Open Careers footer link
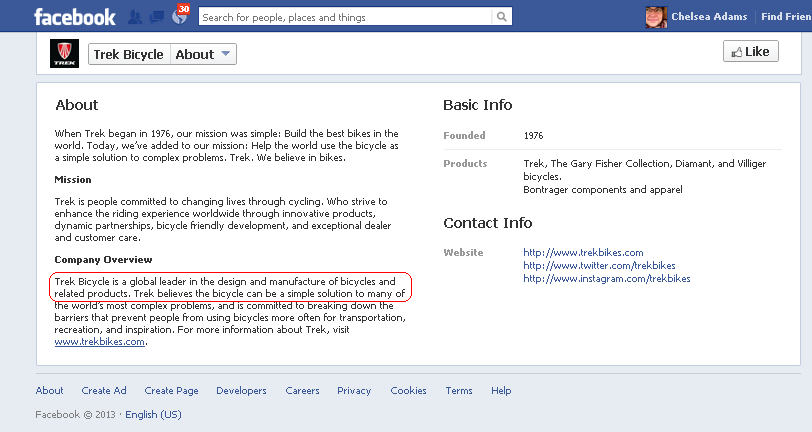The height and width of the screenshot is (432, 812). click(302, 391)
